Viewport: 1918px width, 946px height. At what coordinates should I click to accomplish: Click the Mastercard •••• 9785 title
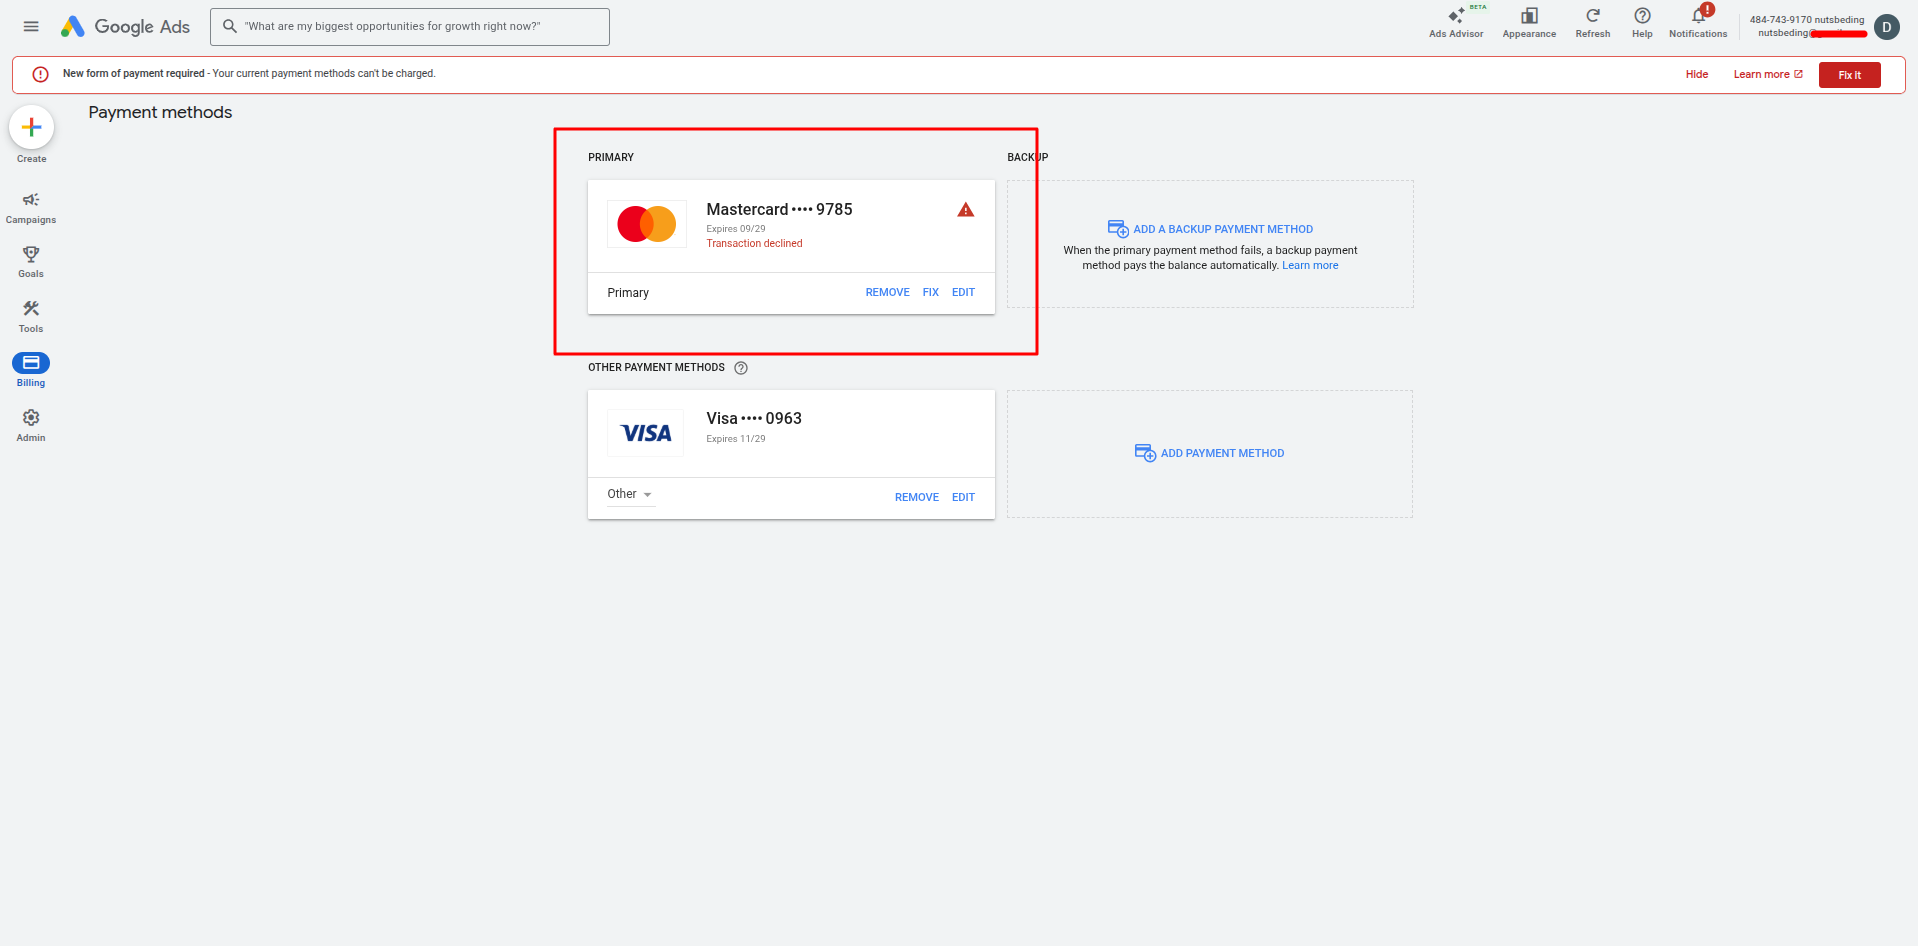pyautogui.click(x=779, y=209)
